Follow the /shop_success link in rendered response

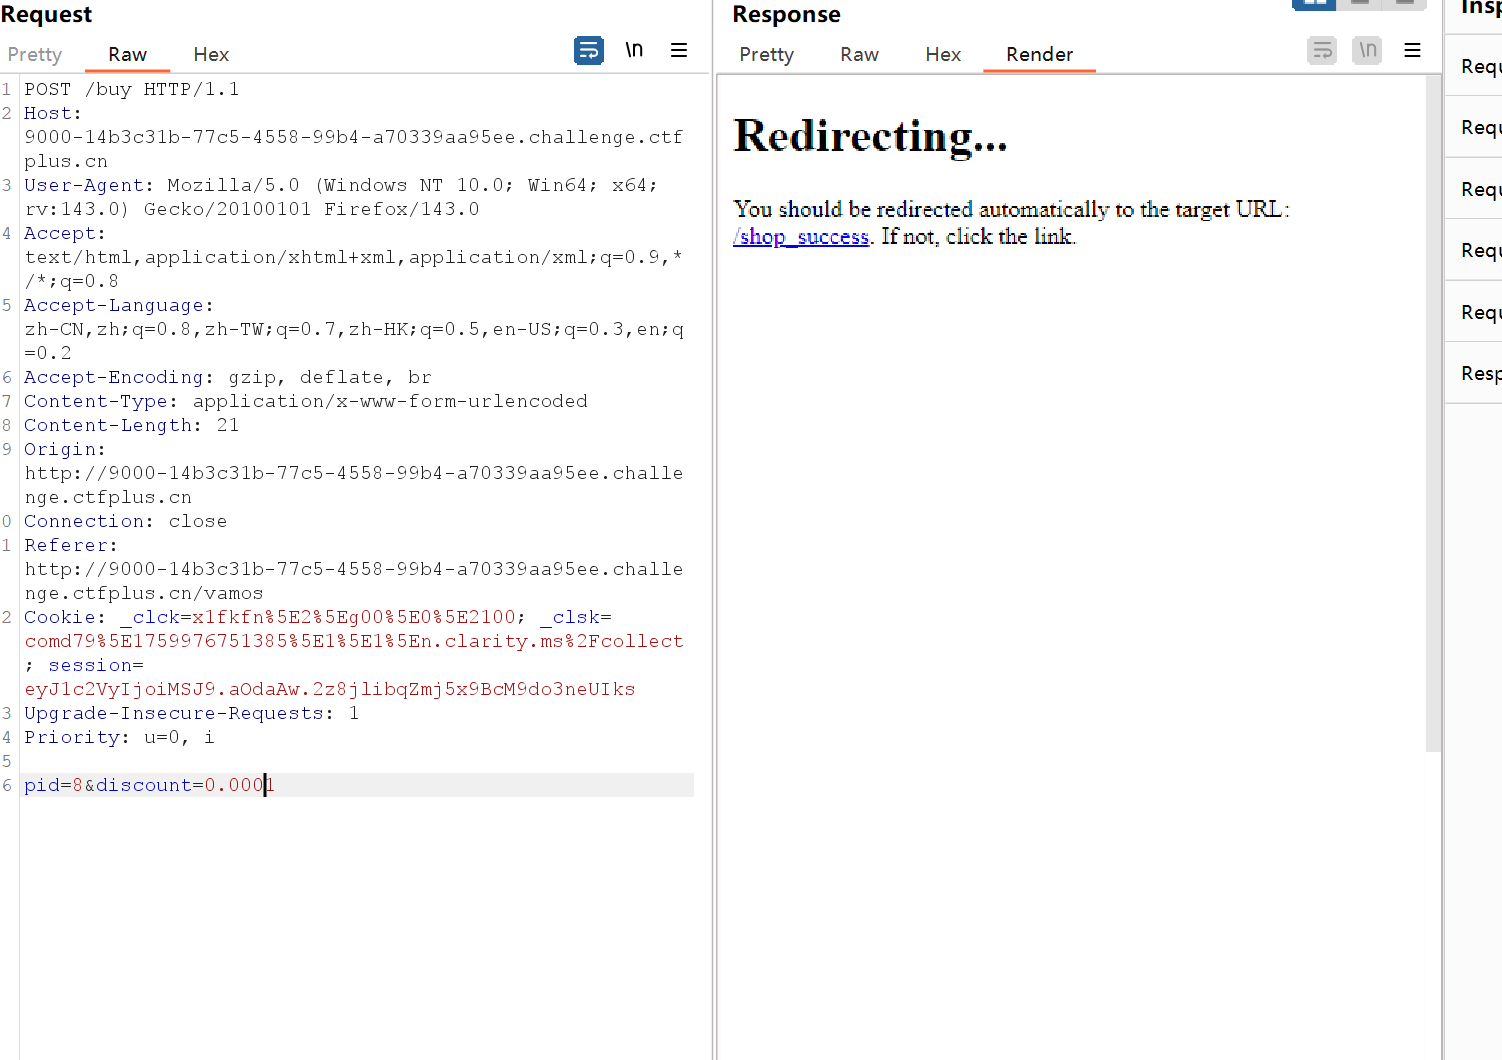(801, 237)
